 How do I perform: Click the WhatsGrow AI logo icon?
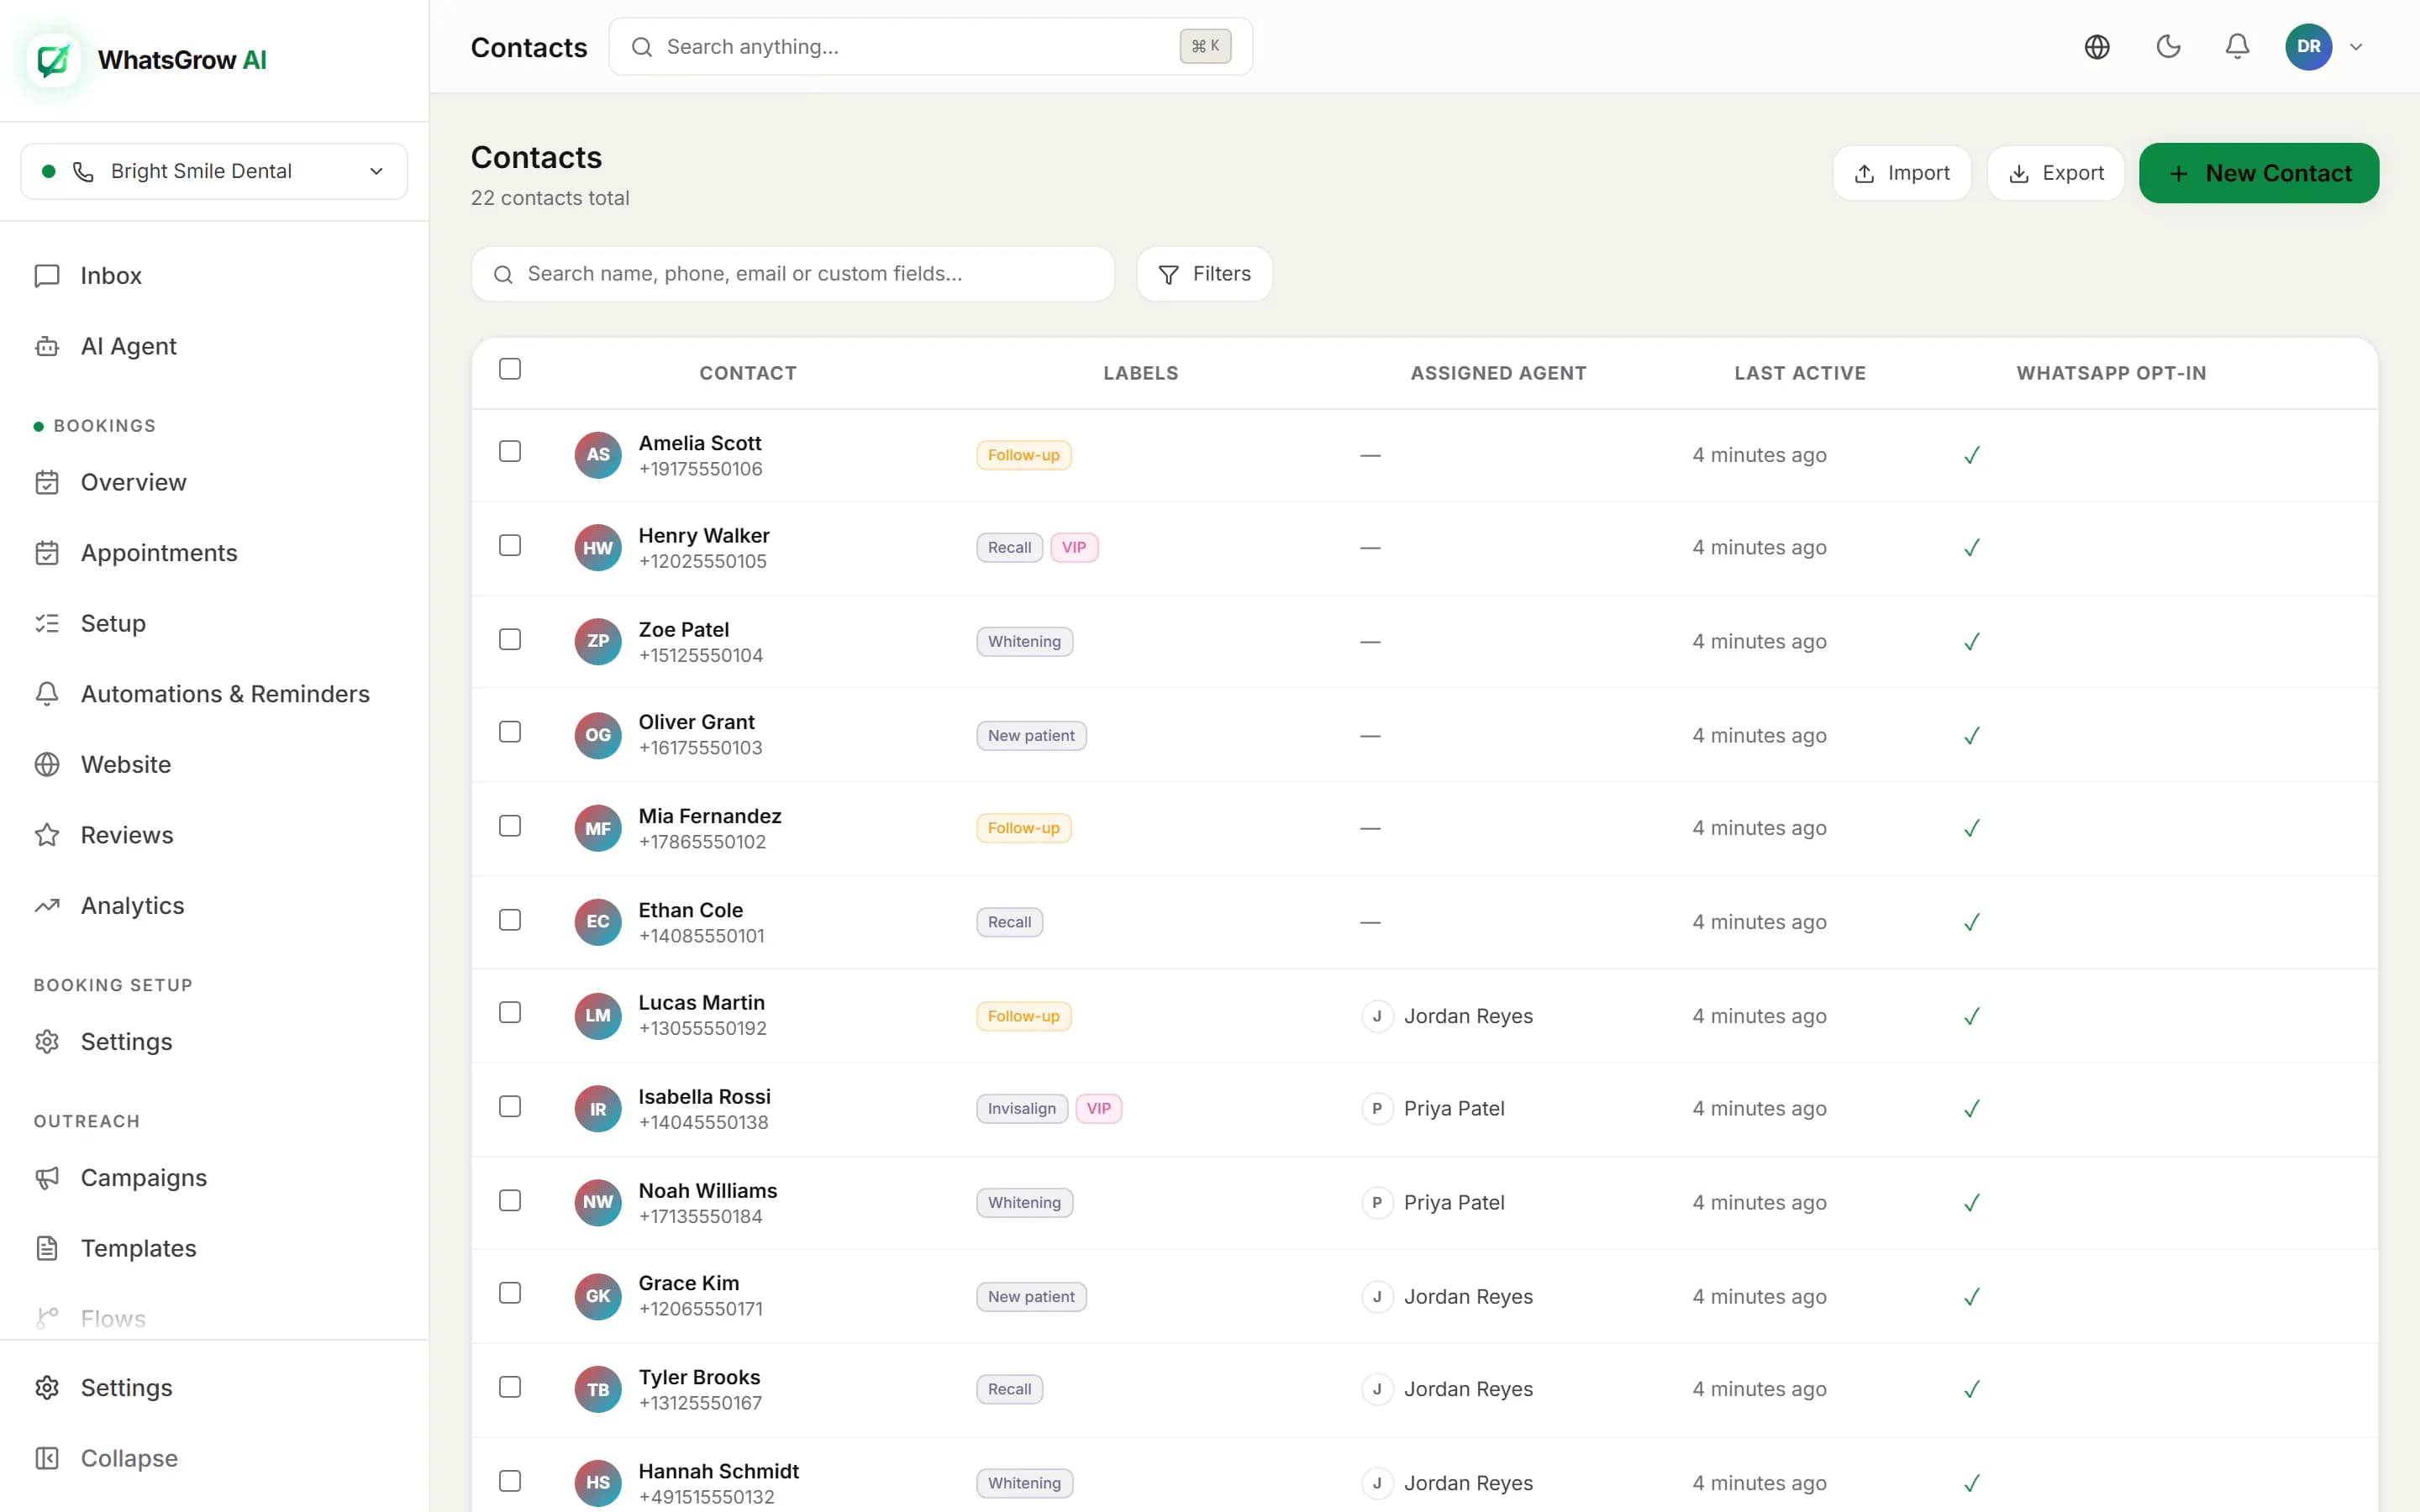point(54,60)
